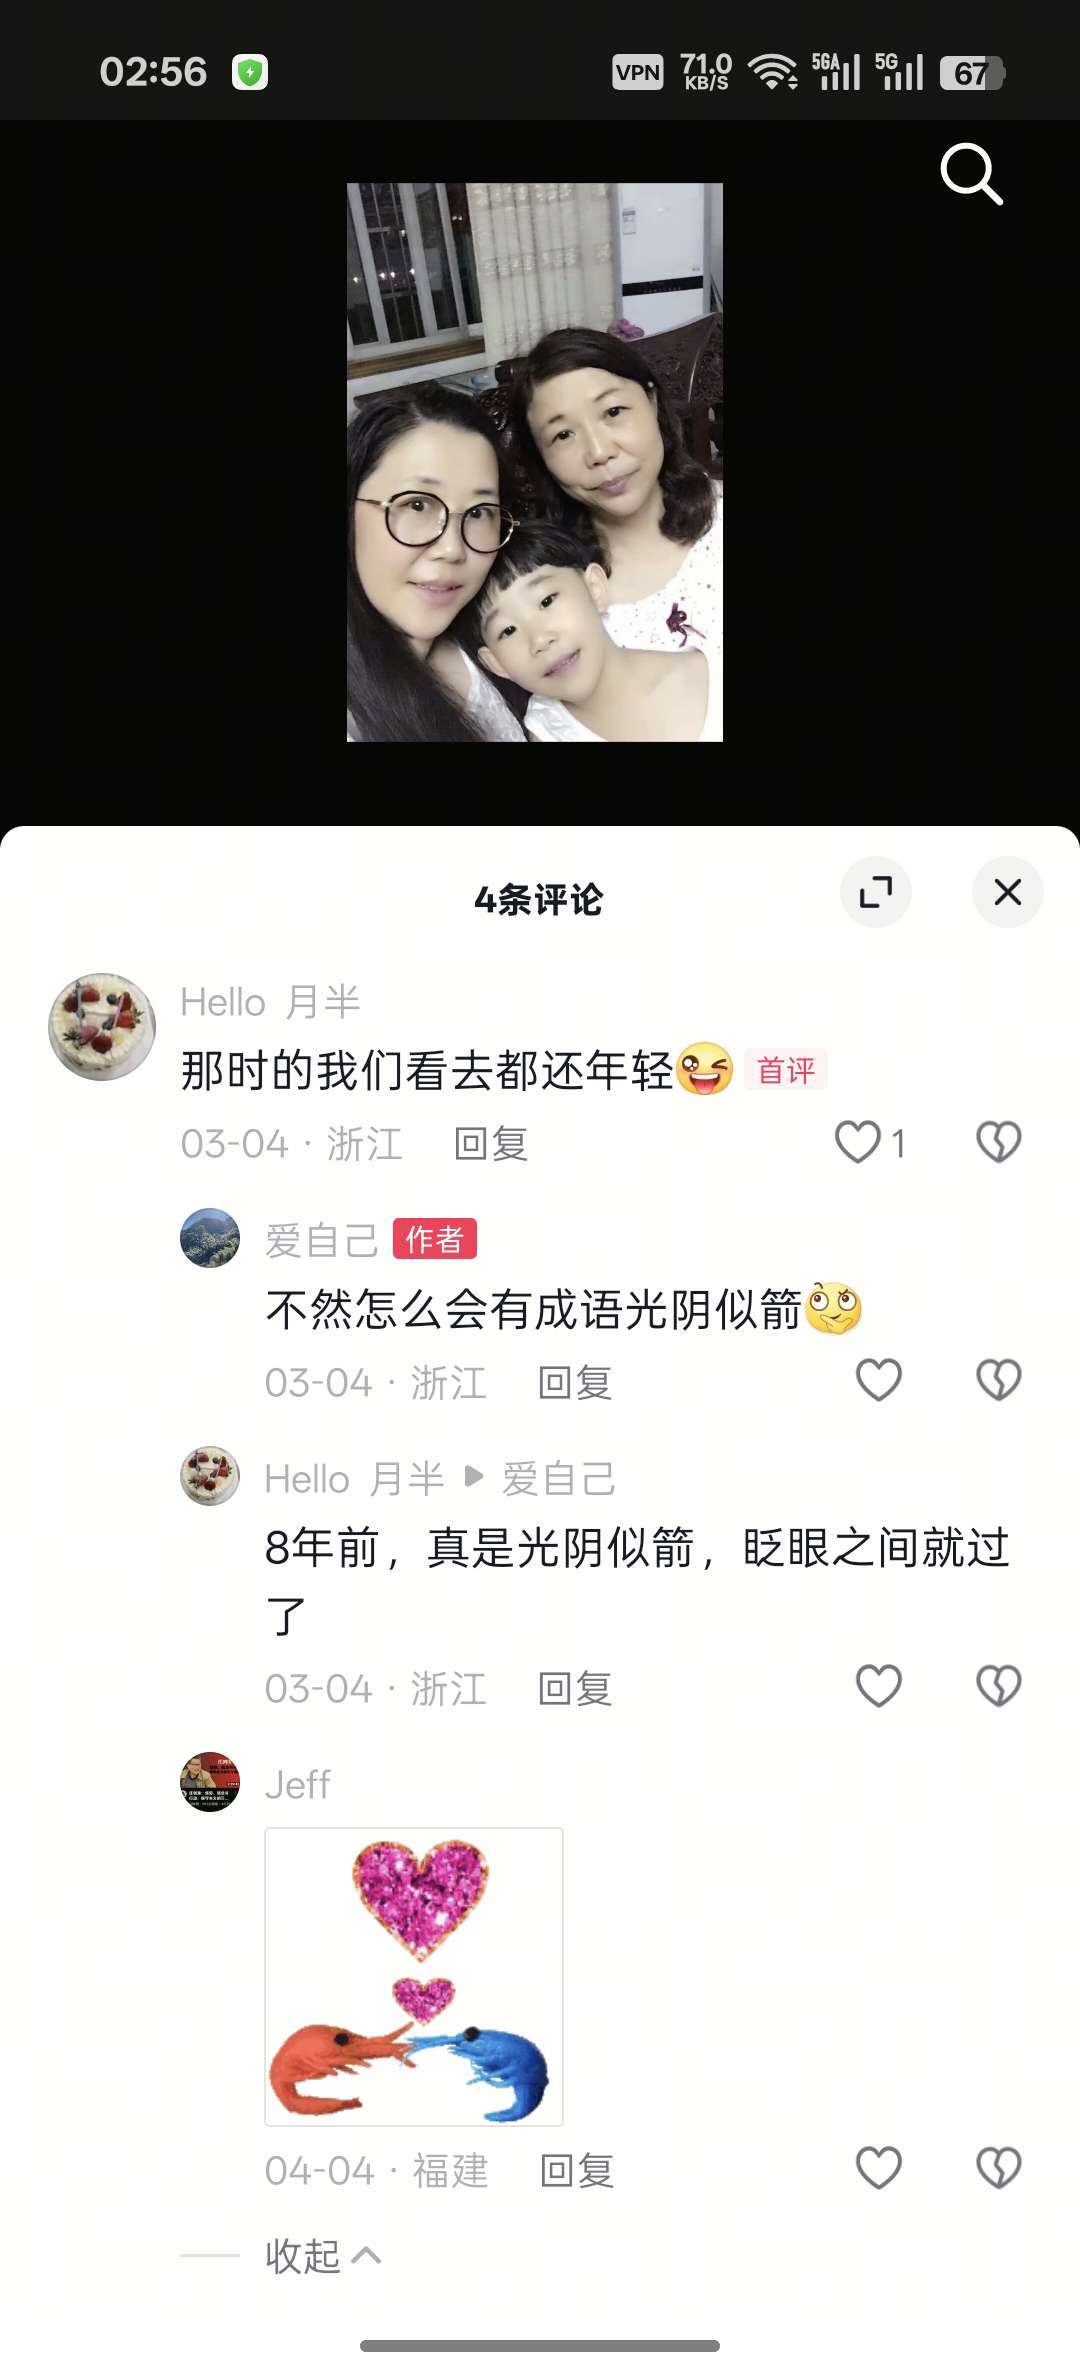1080x2373 pixels.
Task: Tap the search magnifier icon
Action: click(971, 174)
